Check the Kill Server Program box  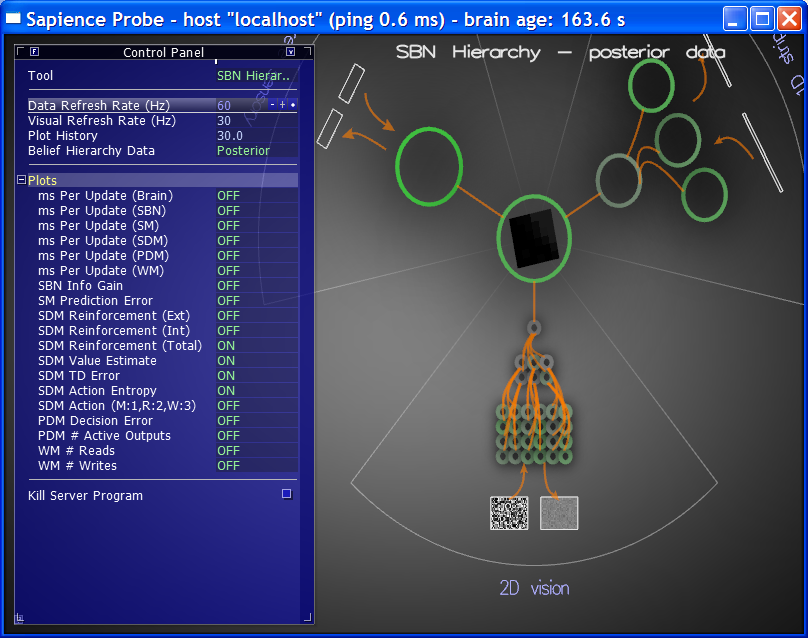click(x=286, y=494)
